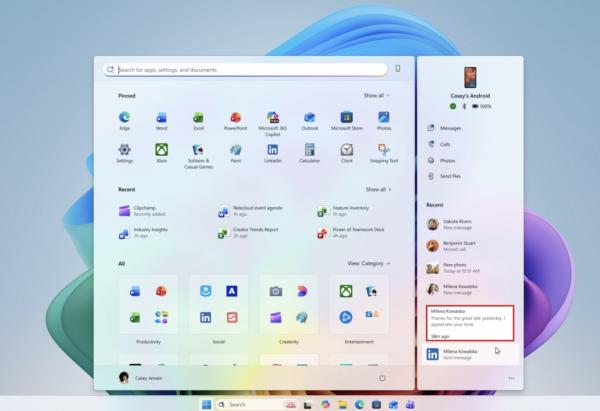Launch Xbox in the Entertainment folder
The height and width of the screenshot is (411, 600).
point(346,292)
